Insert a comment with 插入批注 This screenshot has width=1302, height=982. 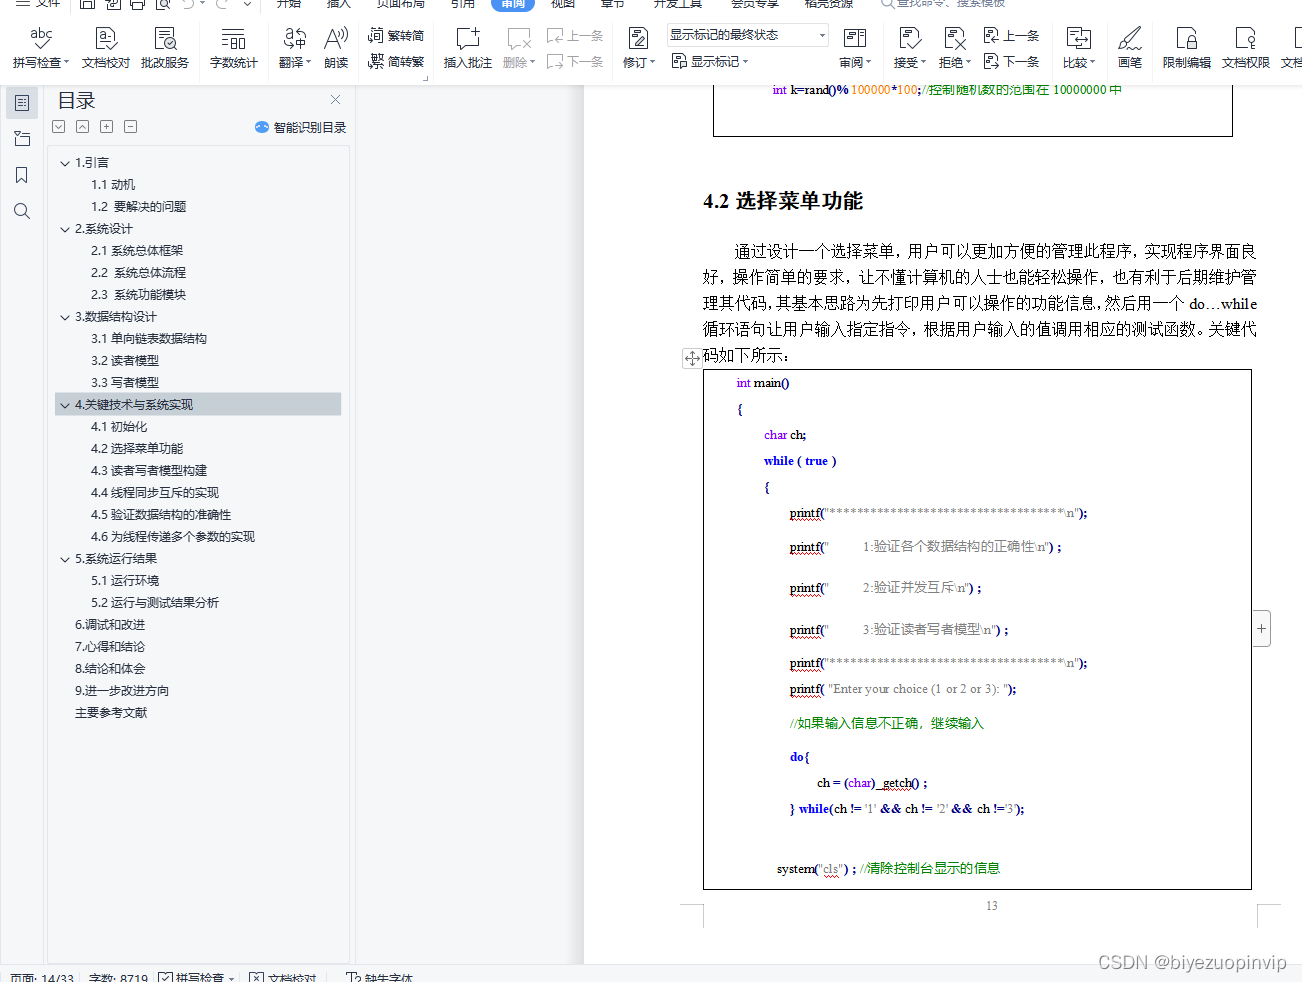tap(467, 47)
